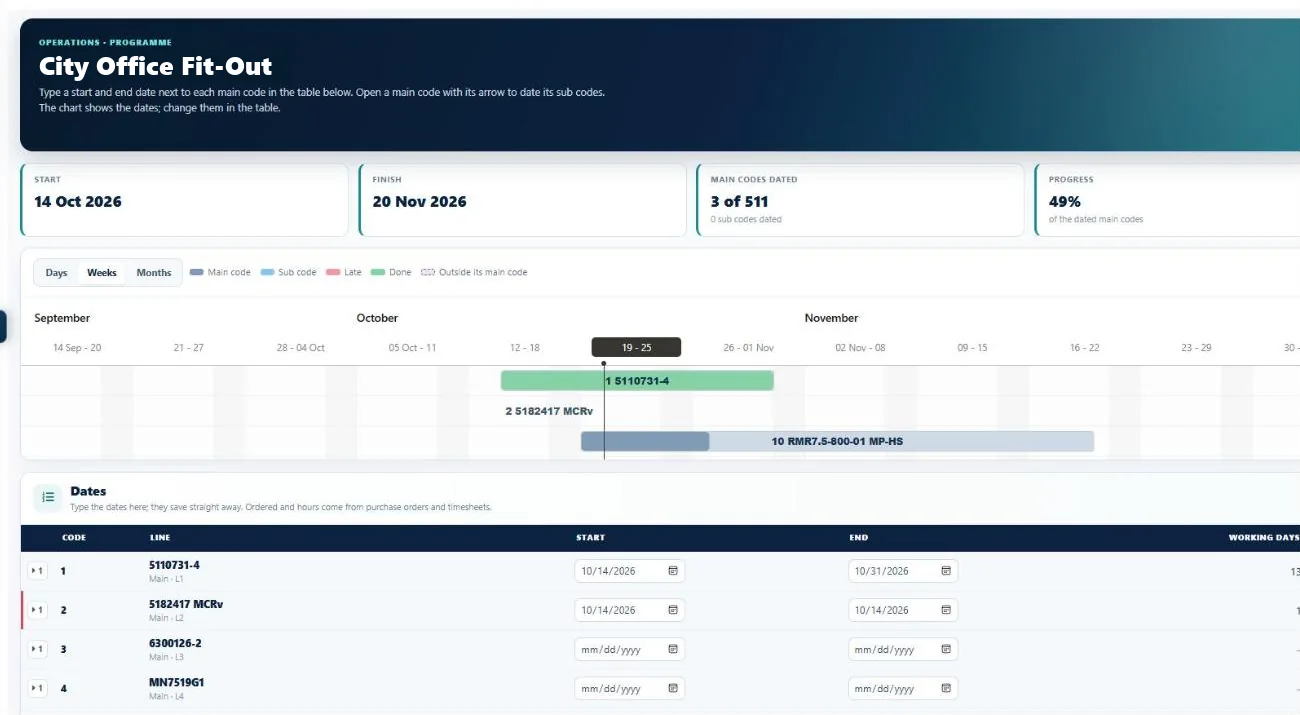Open calendar picker for 5110731-4 start date
Viewport: 1300px width, 715px height.
(x=673, y=571)
